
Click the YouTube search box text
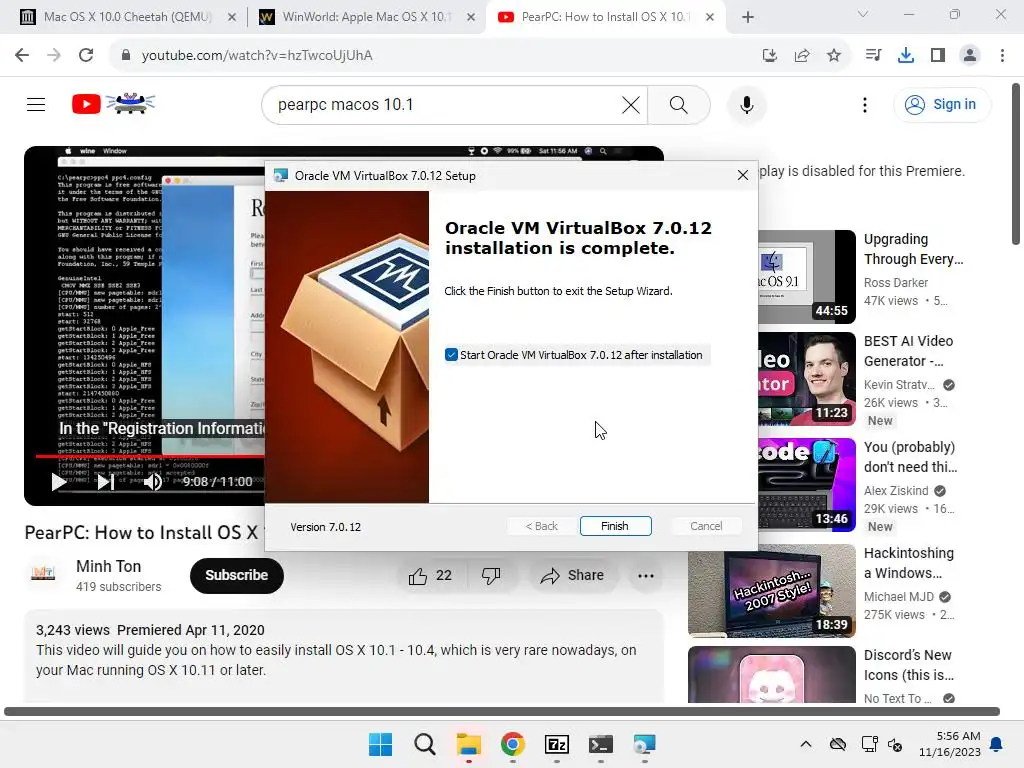345,104
